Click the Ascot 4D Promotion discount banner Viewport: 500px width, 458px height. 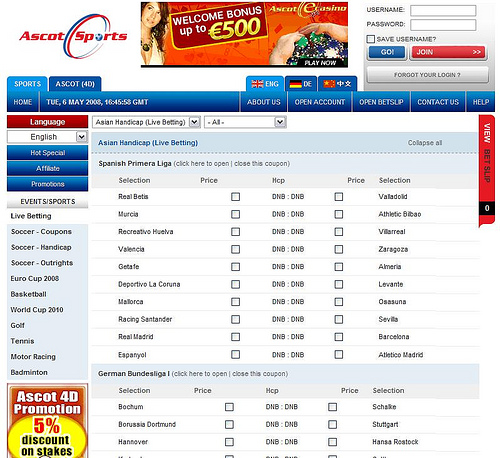coord(47,421)
